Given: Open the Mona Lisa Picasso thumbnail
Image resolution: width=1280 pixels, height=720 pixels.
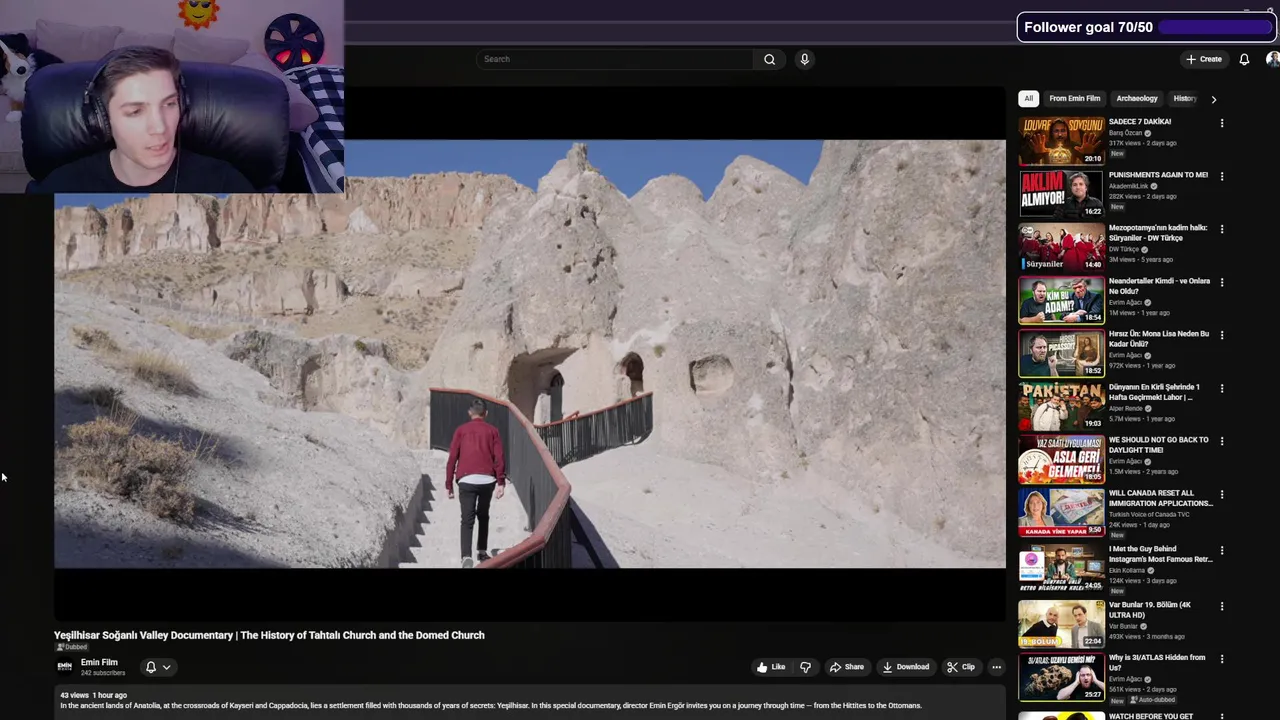Looking at the screenshot, I should click(x=1061, y=352).
